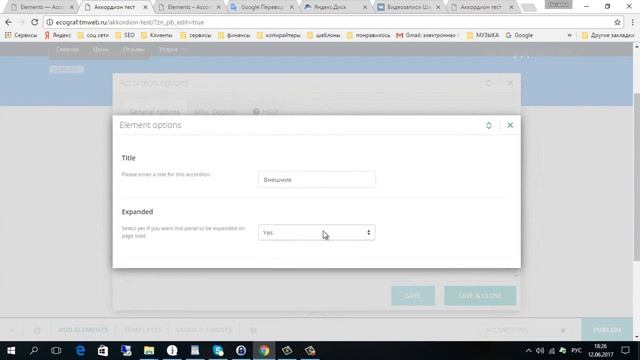Toggle the Element options expand/collapse arrows
Screen dimensions: 640x360
coord(489,125)
